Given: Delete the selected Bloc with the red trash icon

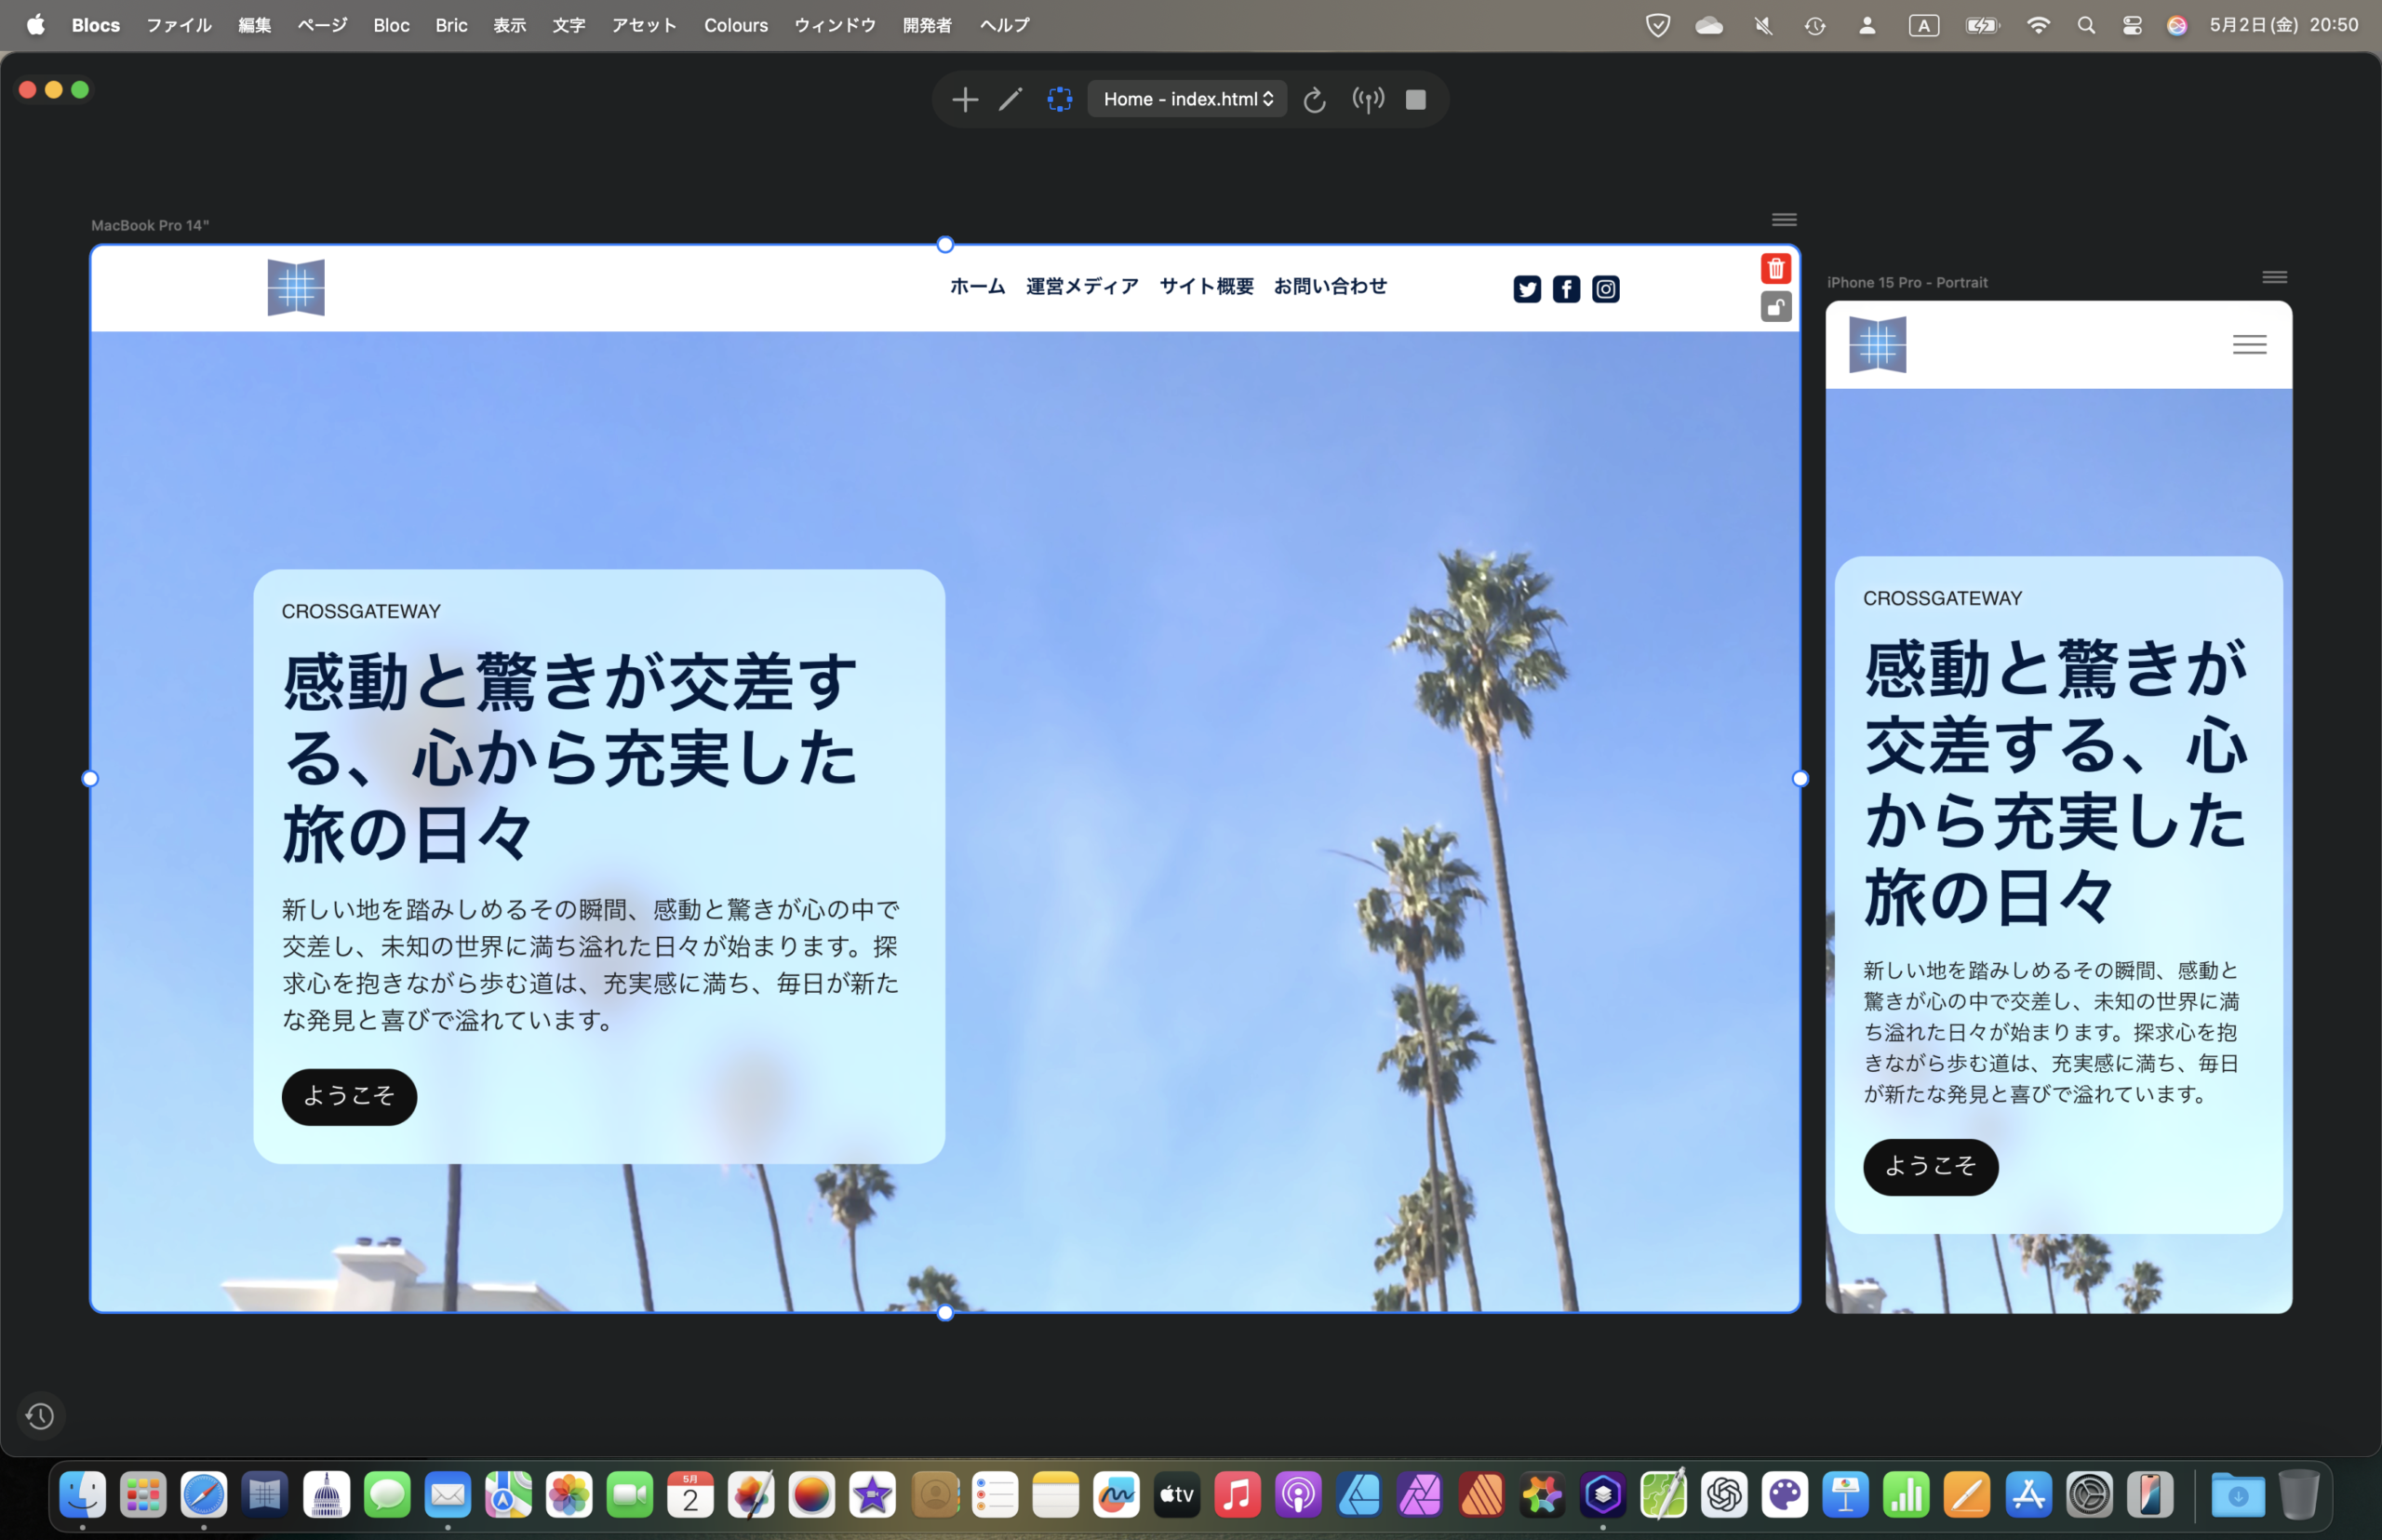Looking at the screenshot, I should click(x=1775, y=268).
